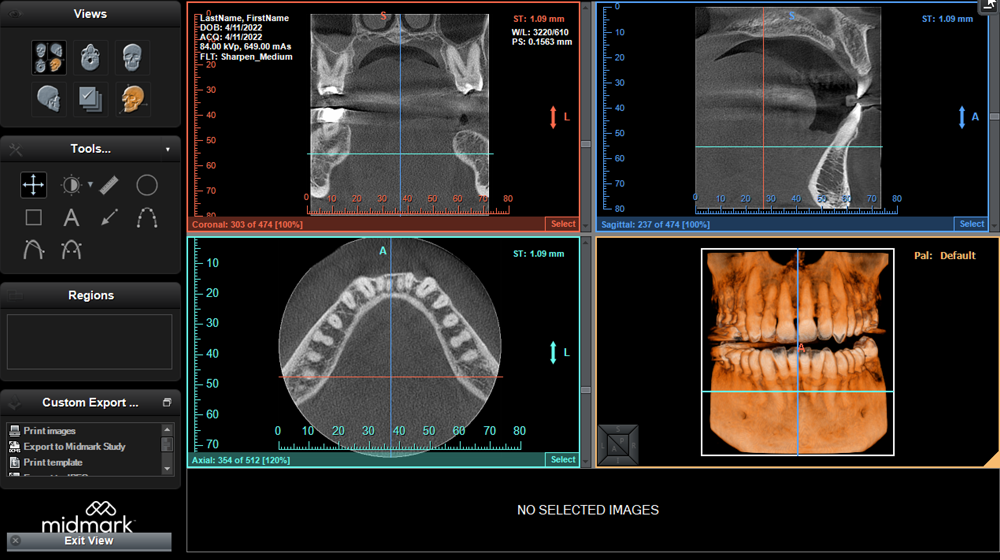Choose Print images in export list
1000x560 pixels.
coord(50,431)
